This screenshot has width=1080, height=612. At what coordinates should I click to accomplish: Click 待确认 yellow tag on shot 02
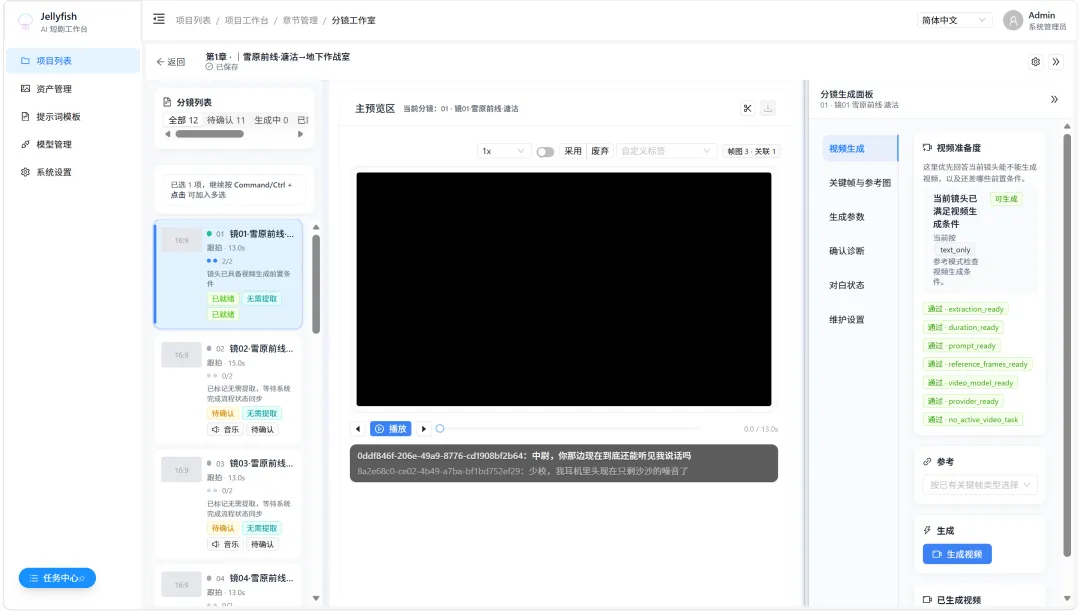pyautogui.click(x=222, y=414)
